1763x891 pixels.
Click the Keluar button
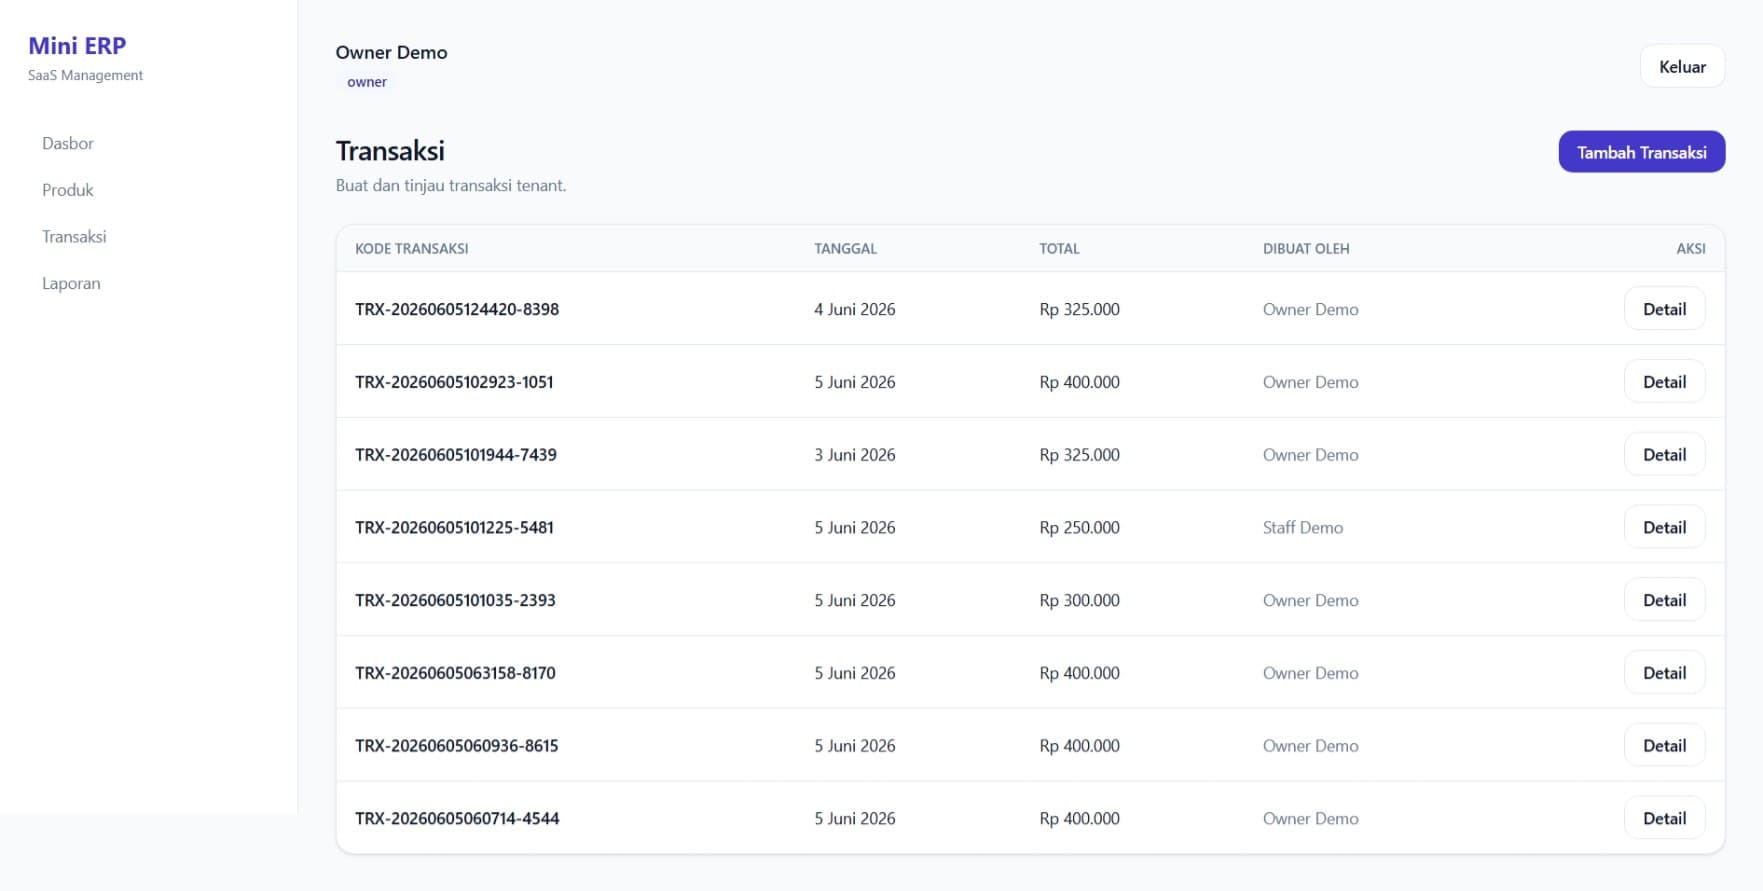pos(1682,67)
